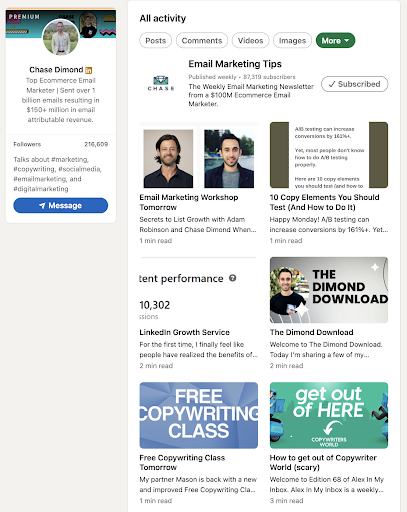
Task: Click the checkmark on the Subscribed button
Action: tap(332, 84)
